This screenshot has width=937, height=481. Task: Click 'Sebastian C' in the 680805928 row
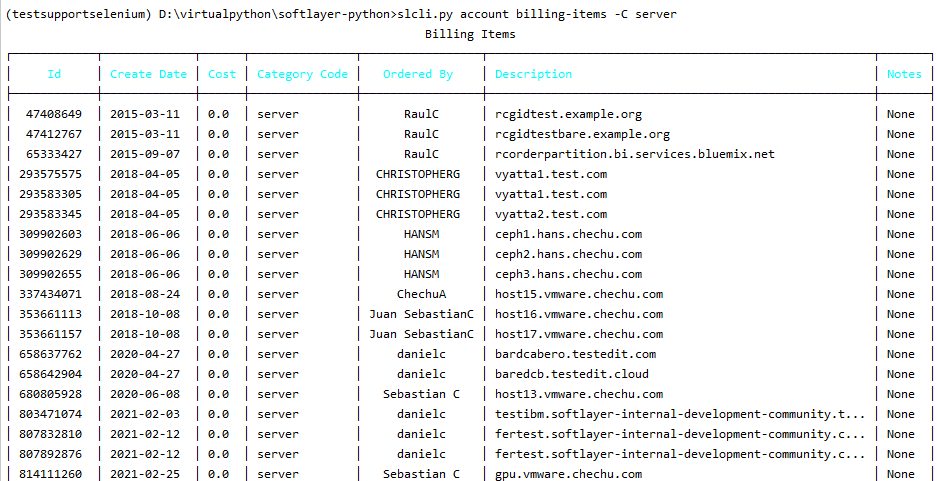[x=421, y=394]
